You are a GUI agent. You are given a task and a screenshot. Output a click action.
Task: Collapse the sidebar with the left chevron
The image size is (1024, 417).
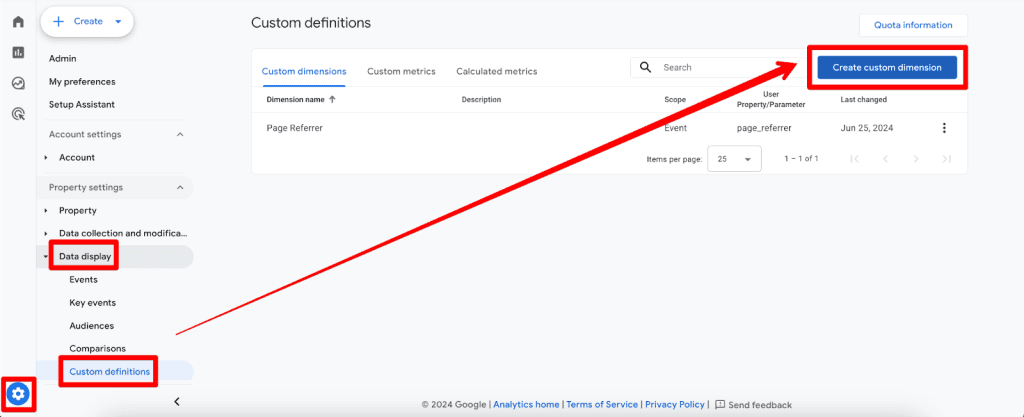tap(177, 401)
